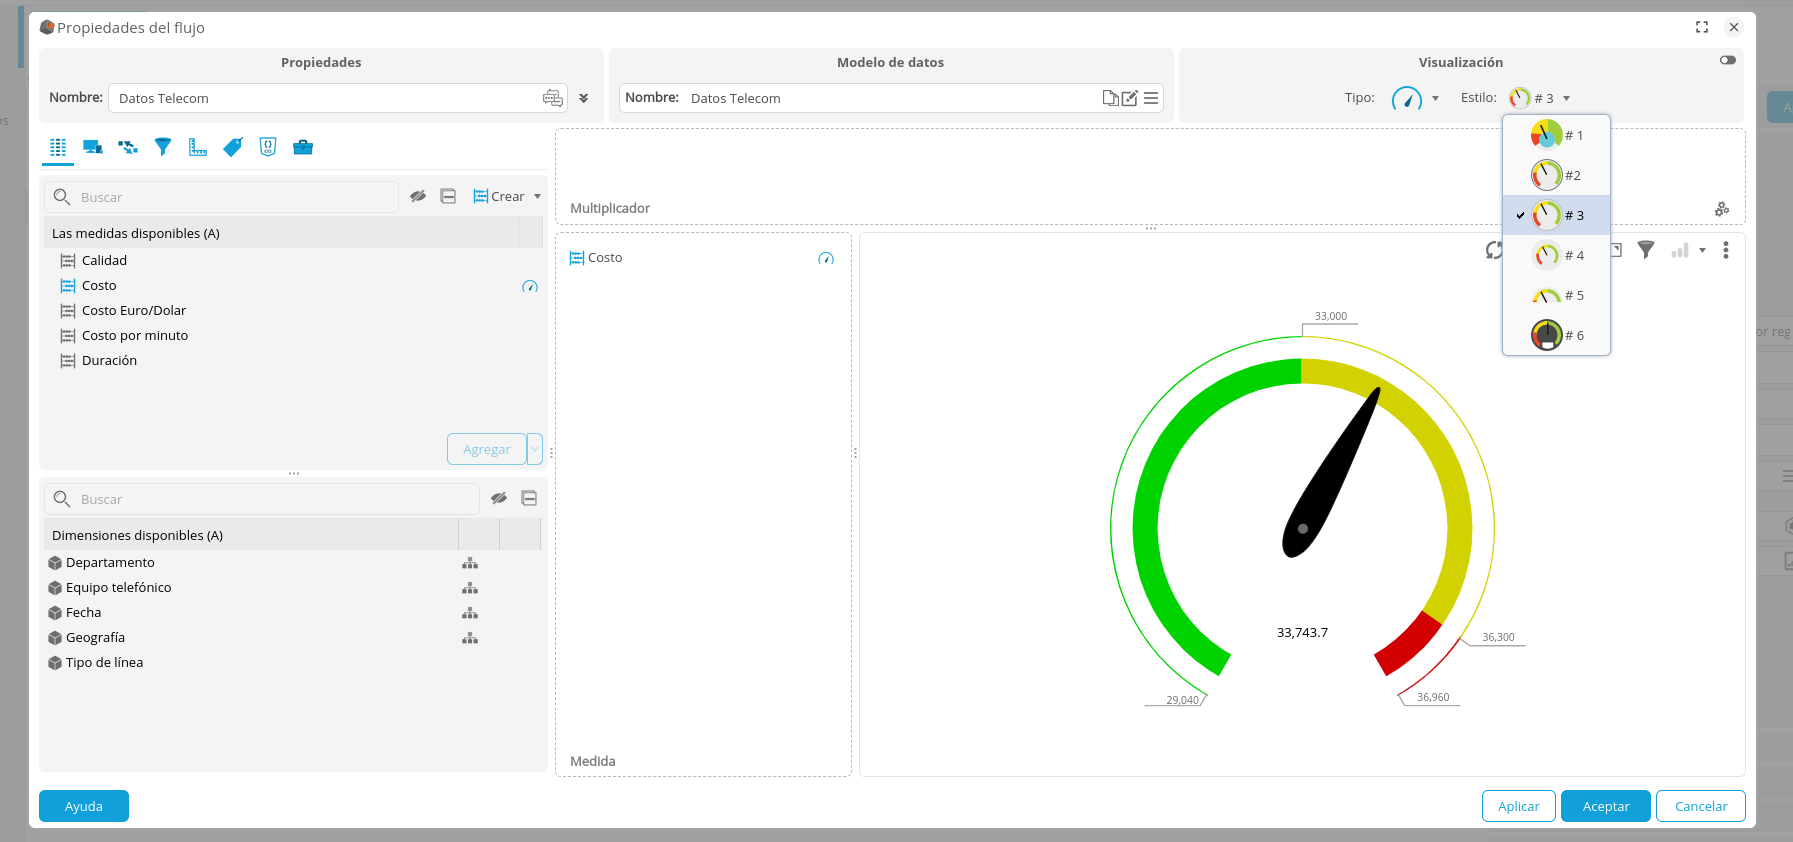Click the refresh icon above the gauge
1793x842 pixels.
click(1494, 250)
